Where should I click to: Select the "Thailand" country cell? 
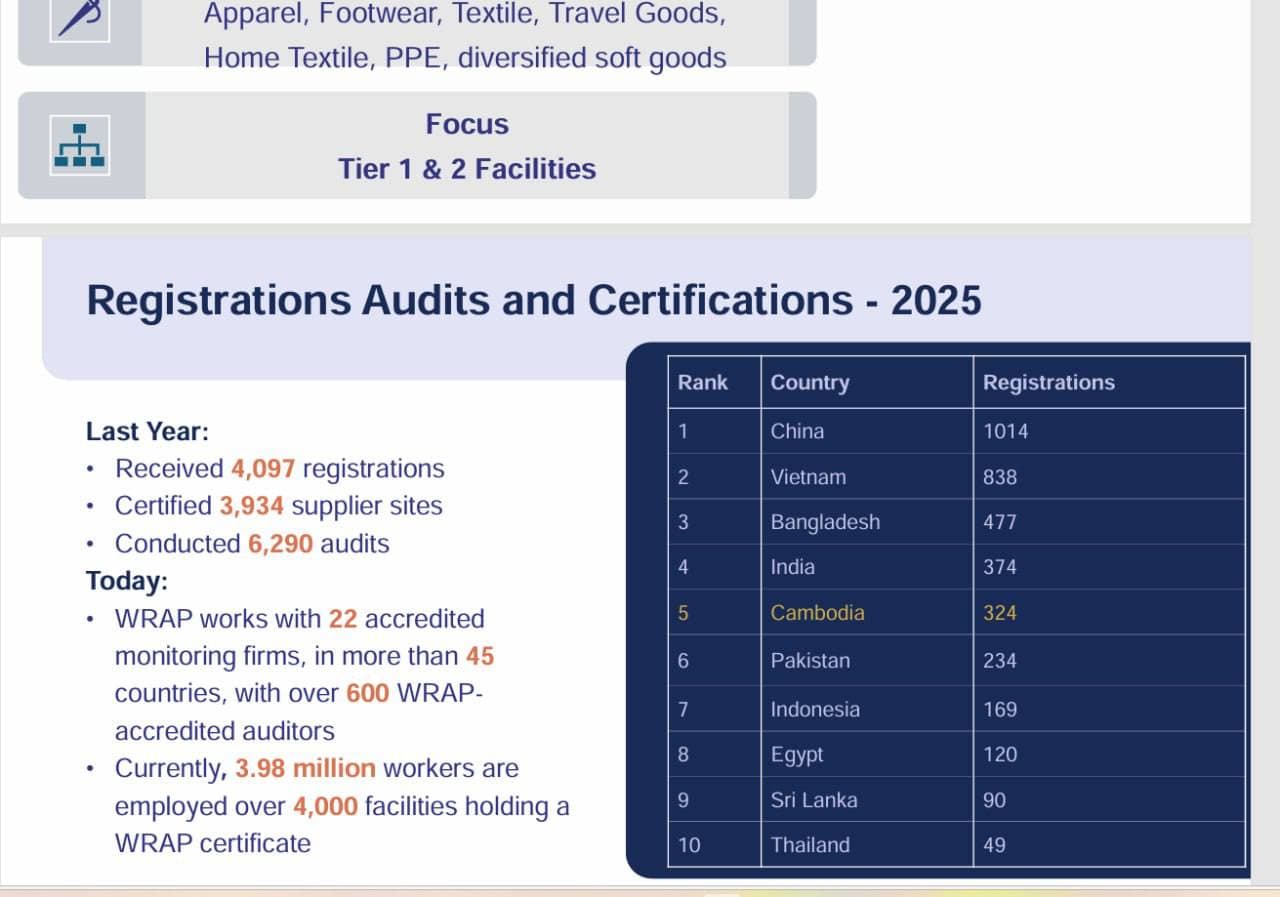click(x=811, y=845)
